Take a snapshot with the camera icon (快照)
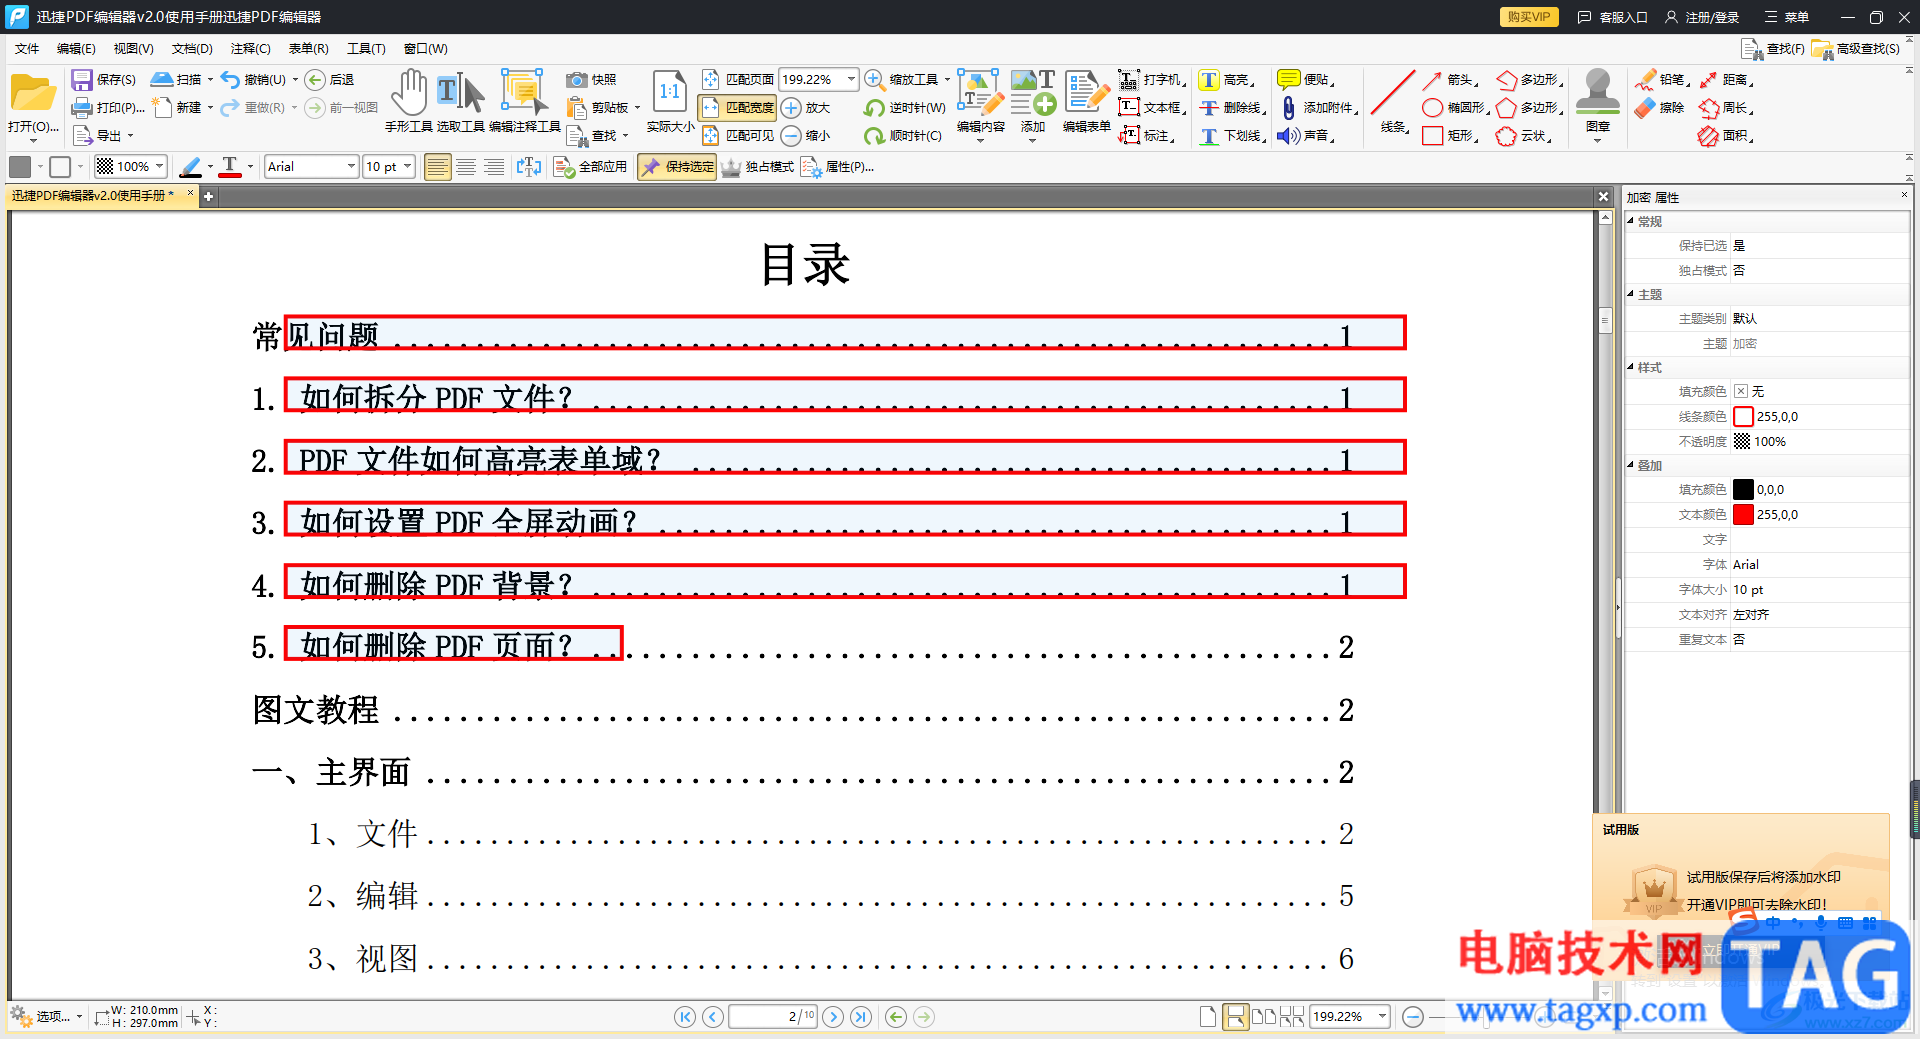 tap(576, 80)
